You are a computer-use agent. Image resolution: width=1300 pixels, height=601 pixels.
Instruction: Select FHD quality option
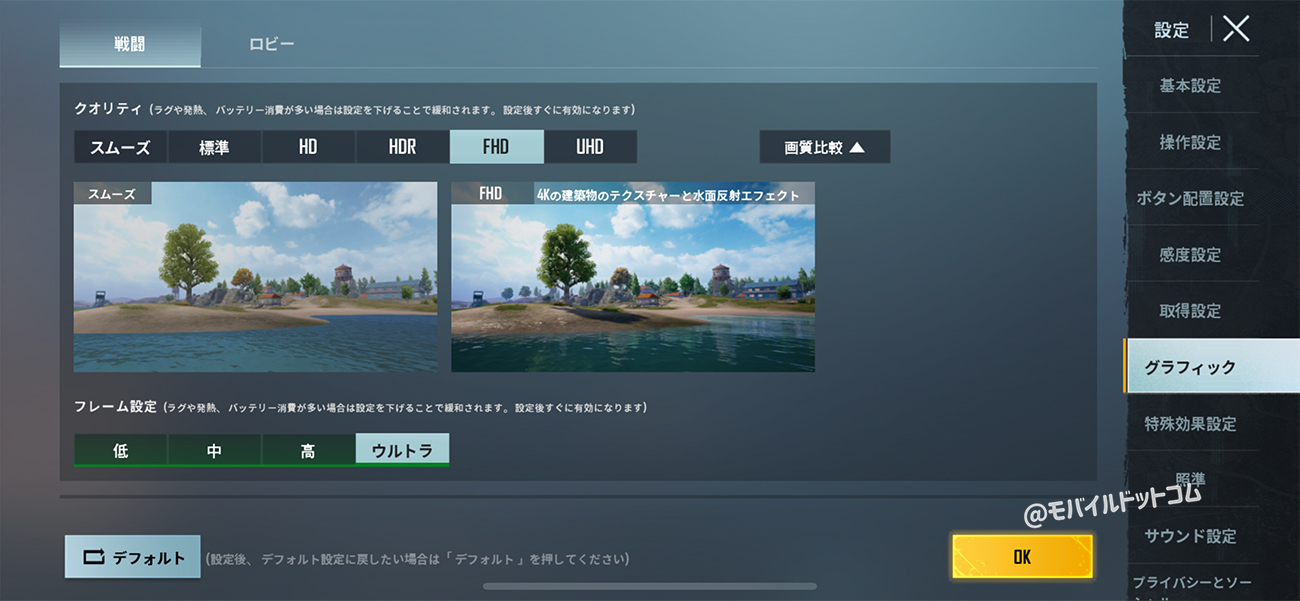point(496,147)
